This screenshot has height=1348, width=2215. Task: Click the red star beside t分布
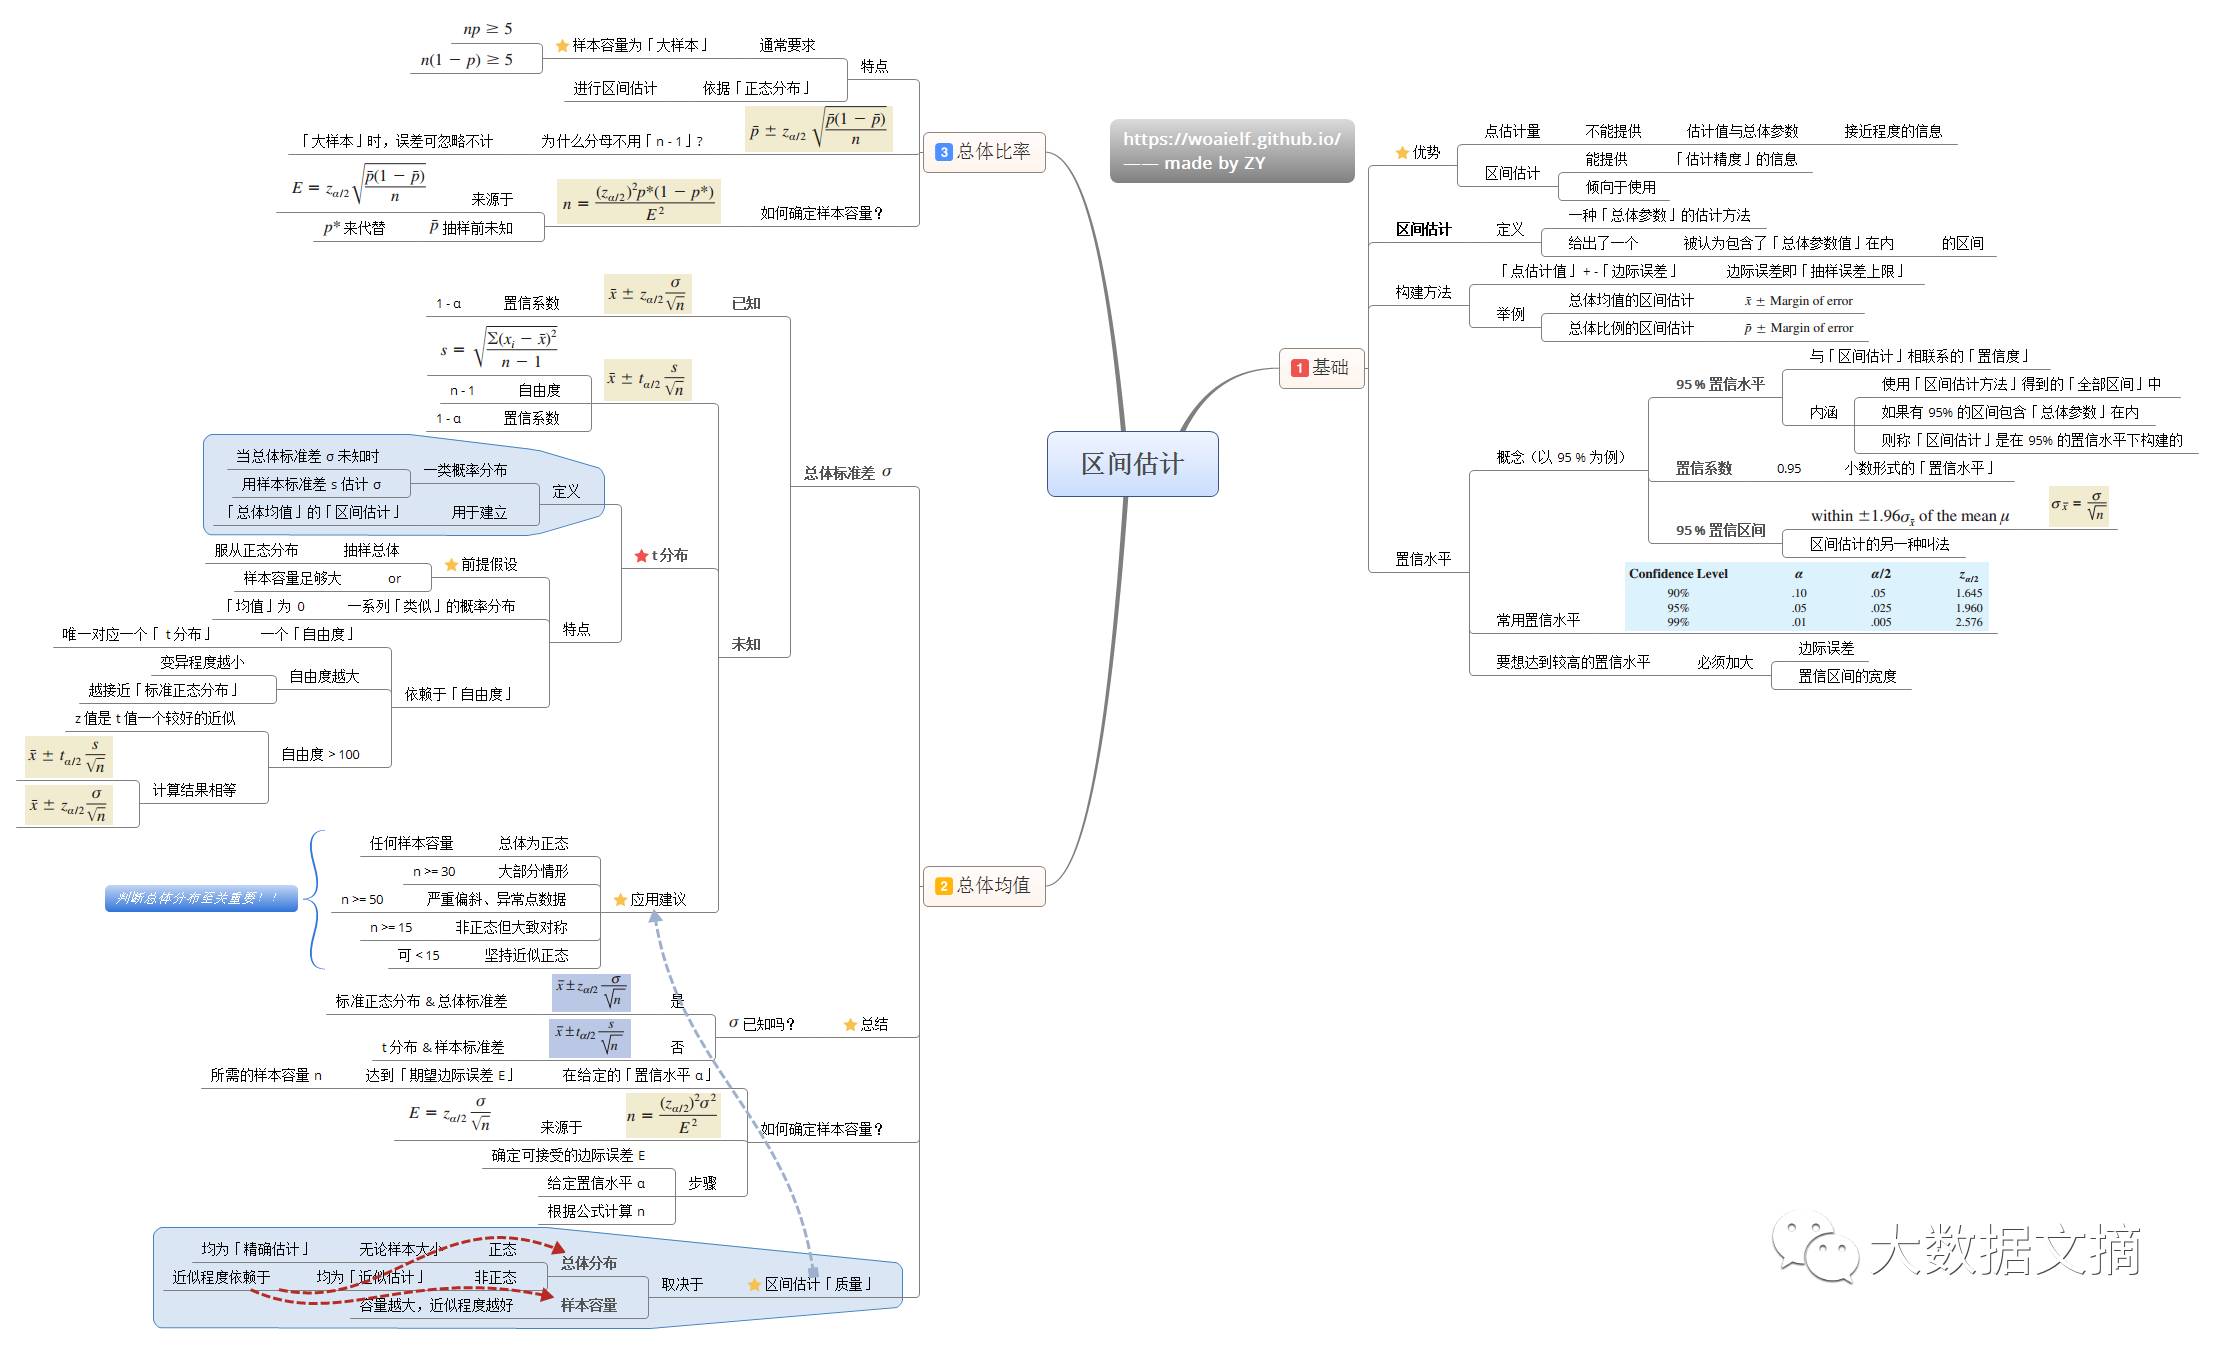(641, 555)
